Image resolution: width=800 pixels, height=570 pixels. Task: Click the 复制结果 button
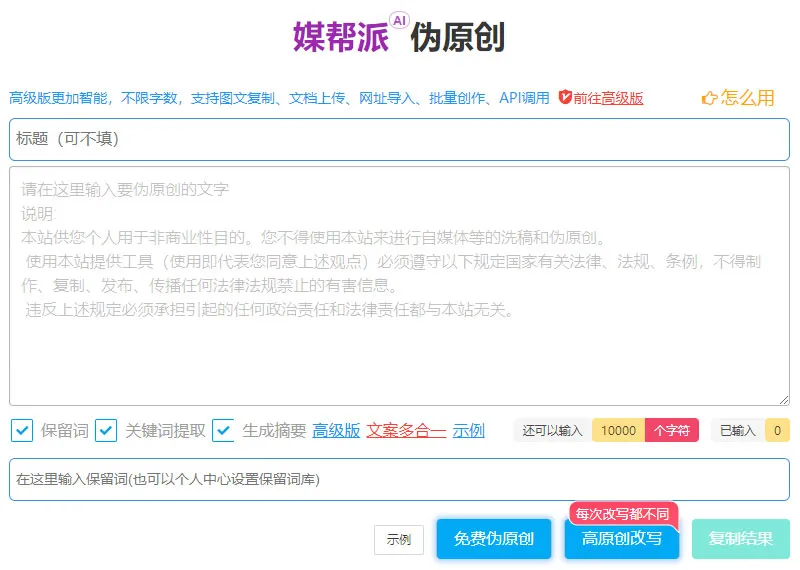coord(741,538)
